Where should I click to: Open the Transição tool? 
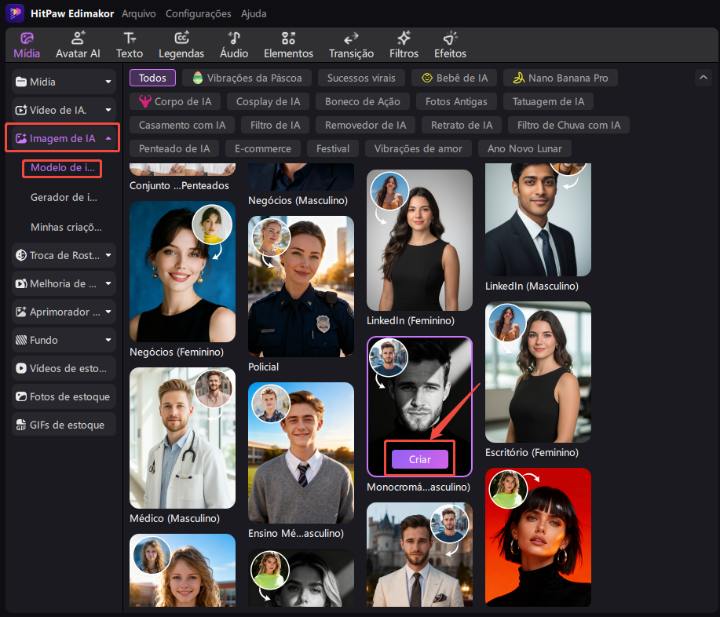pyautogui.click(x=351, y=44)
